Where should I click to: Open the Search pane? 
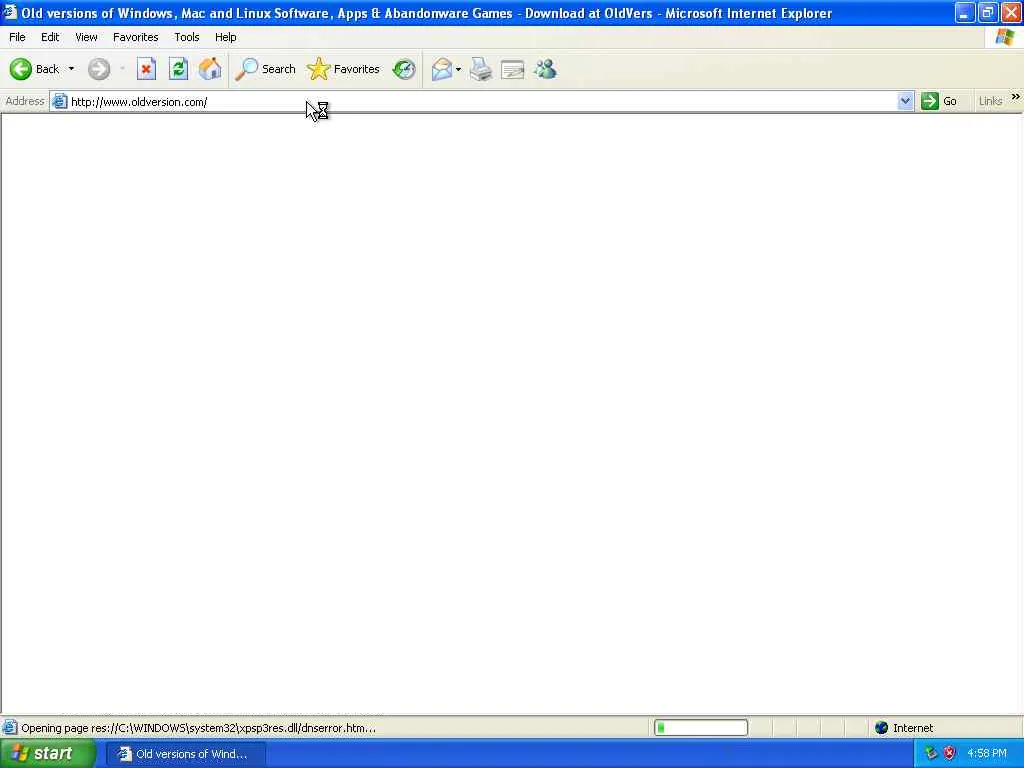pyautogui.click(x=265, y=69)
